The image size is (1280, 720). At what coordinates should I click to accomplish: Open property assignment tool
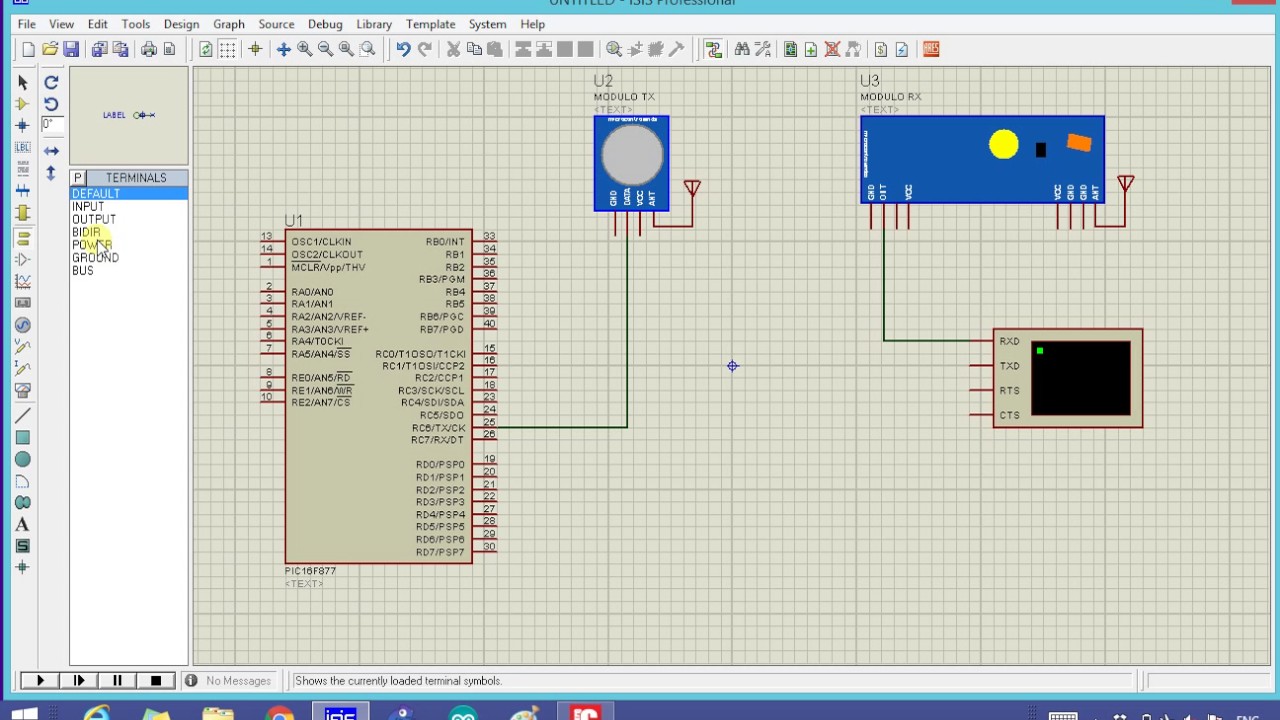[762, 49]
